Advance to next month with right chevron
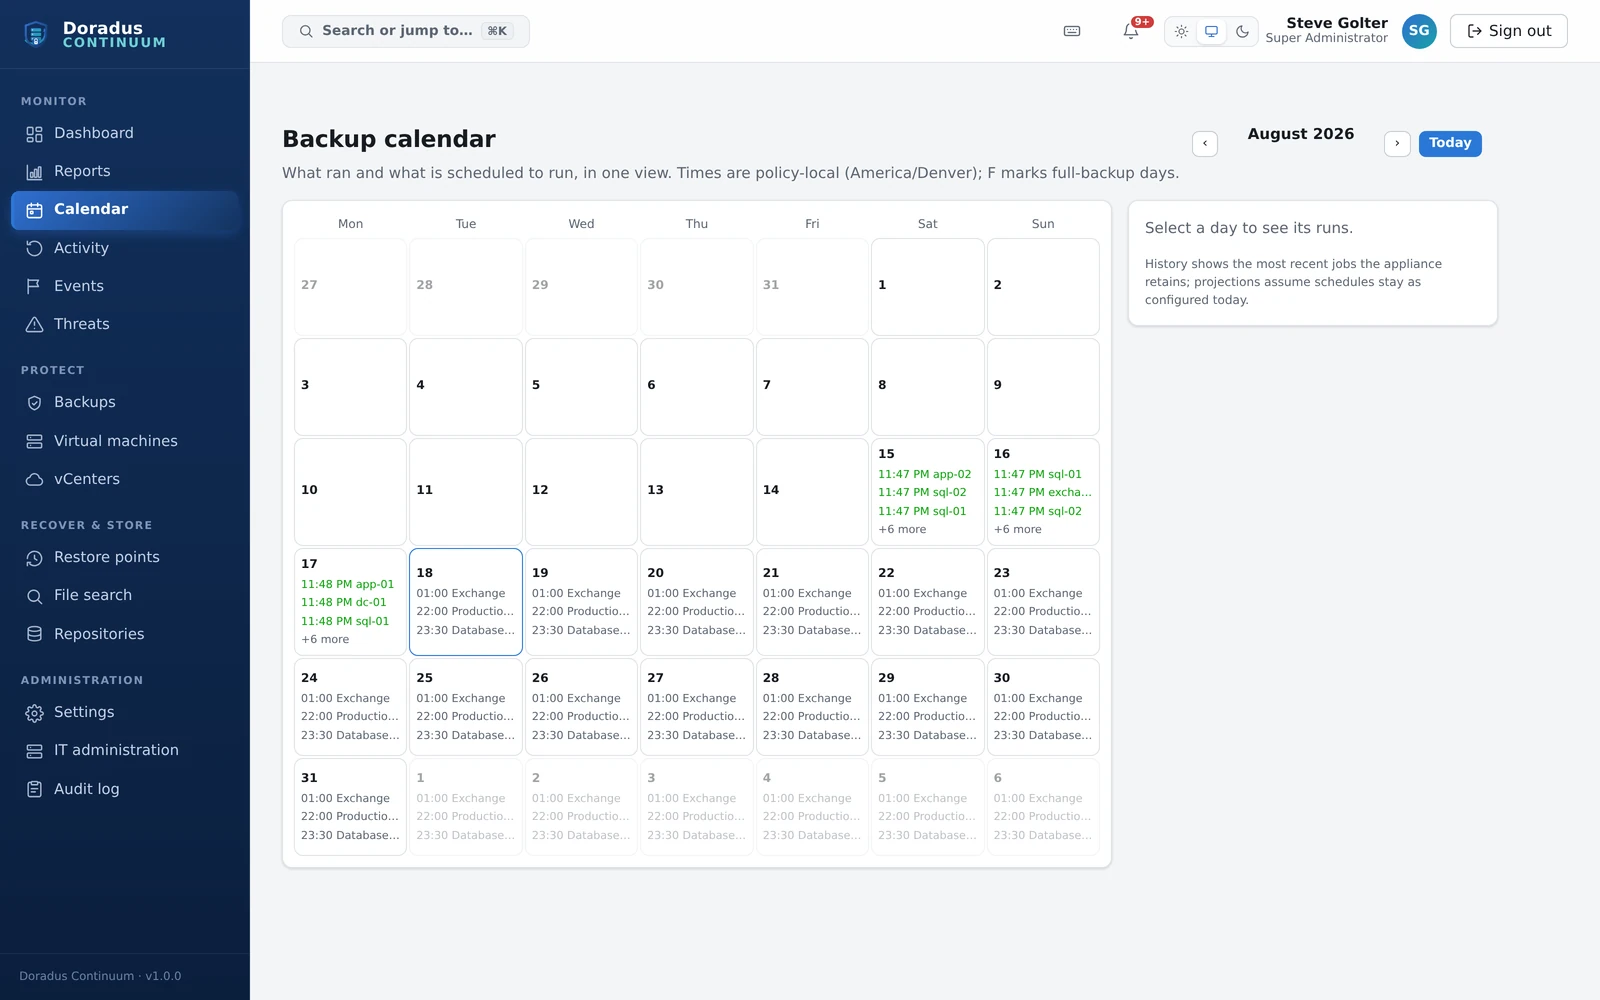This screenshot has width=1600, height=1000. pos(1397,144)
